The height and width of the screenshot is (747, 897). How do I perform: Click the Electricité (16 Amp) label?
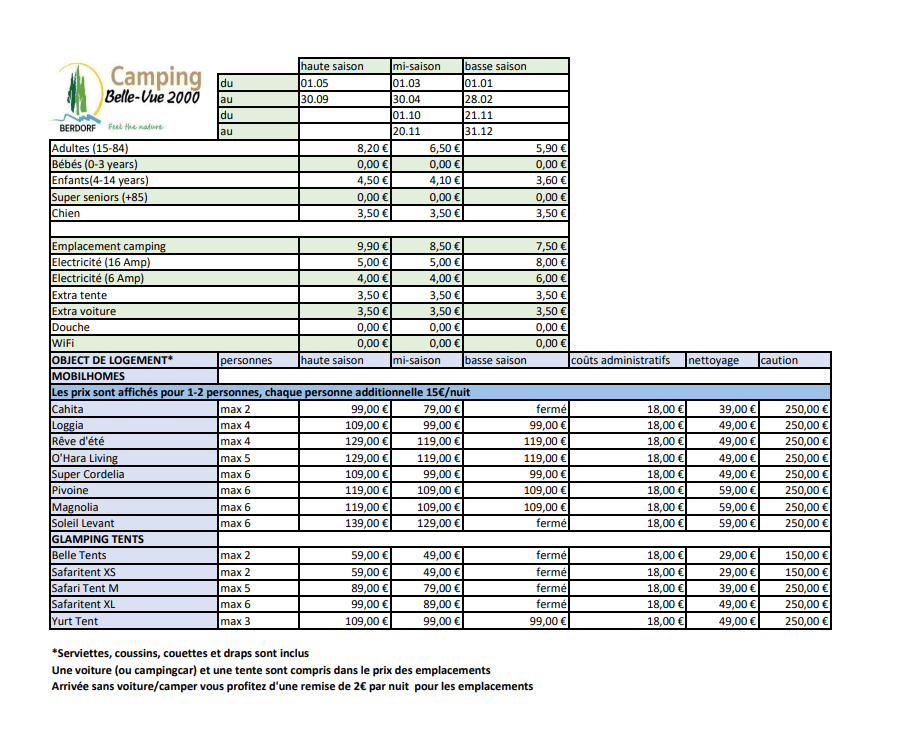pos(100,262)
